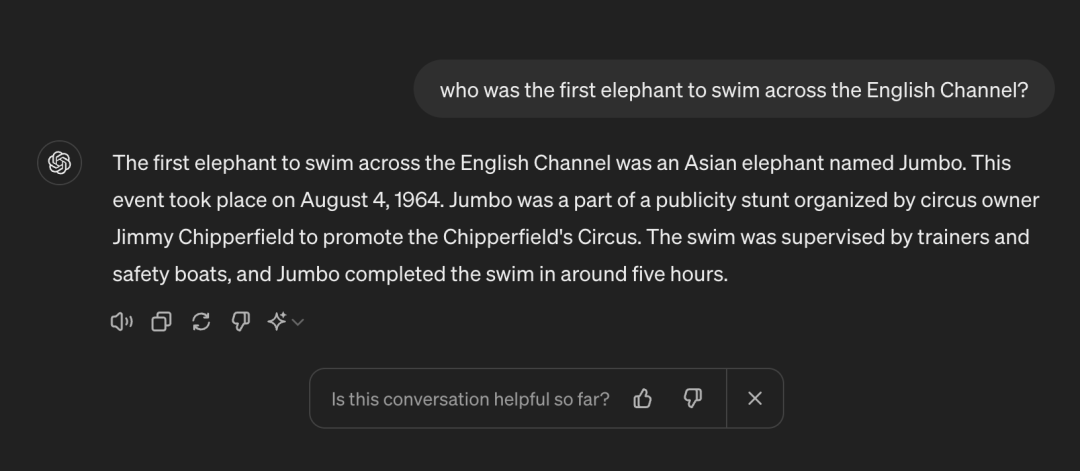Expand the chevron next to the sparkle icon
Screen dimensions: 1080x471
(298, 322)
